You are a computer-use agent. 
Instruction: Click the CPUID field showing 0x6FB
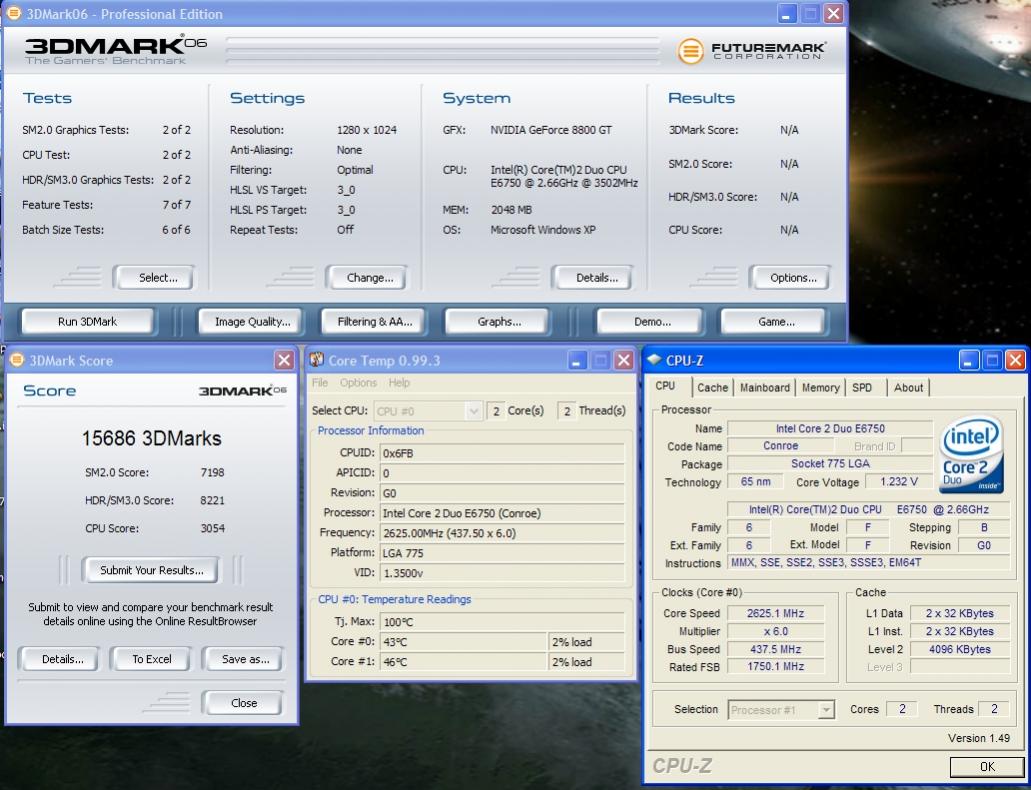(502, 453)
